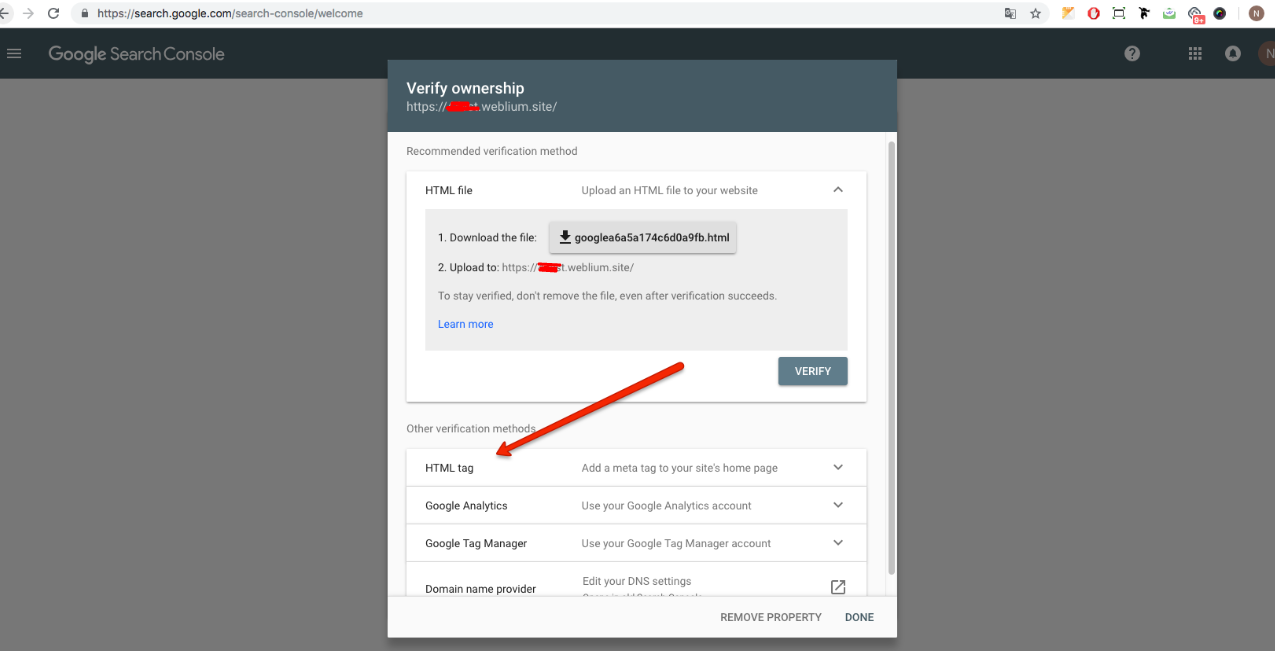This screenshot has height=651, width=1275.
Task: Open the Help question mark icon
Action: [x=1132, y=54]
